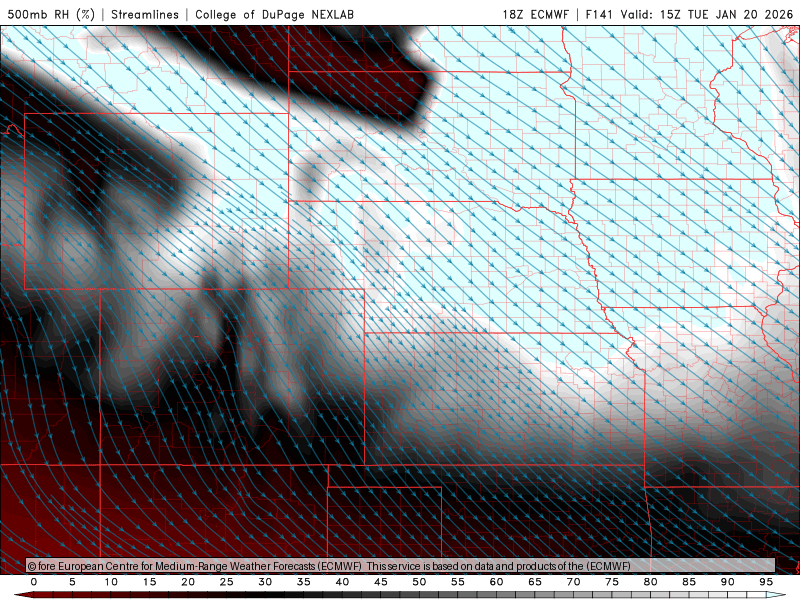The image size is (800, 600).
Task: Click the "70" value on color scale
Action: [573, 582]
